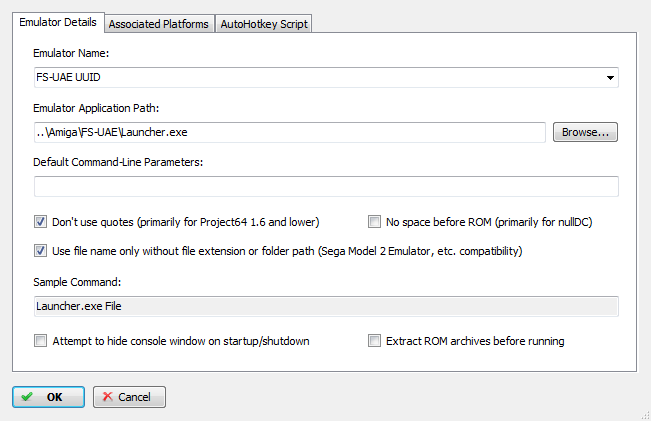Switch to the Associated Platforms tab
The height and width of the screenshot is (421, 651).
pos(159,24)
